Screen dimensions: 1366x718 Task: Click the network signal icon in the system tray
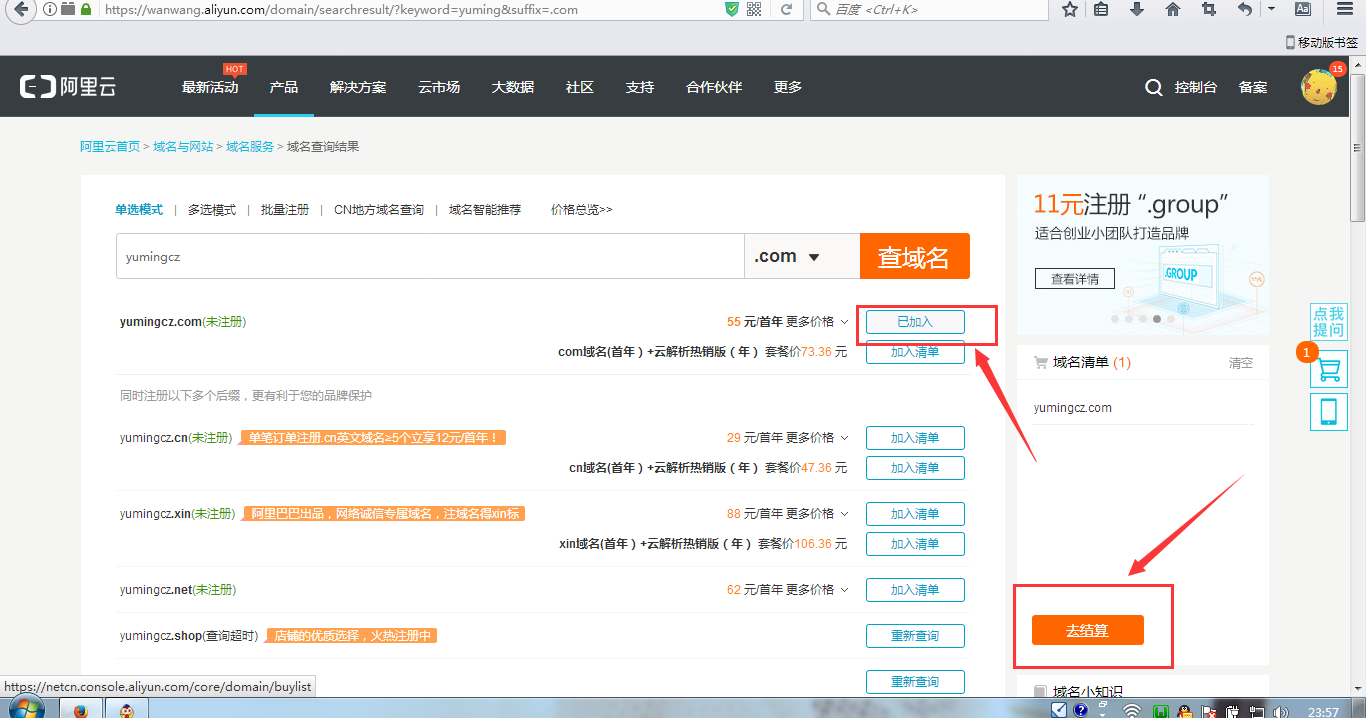[1132, 711]
